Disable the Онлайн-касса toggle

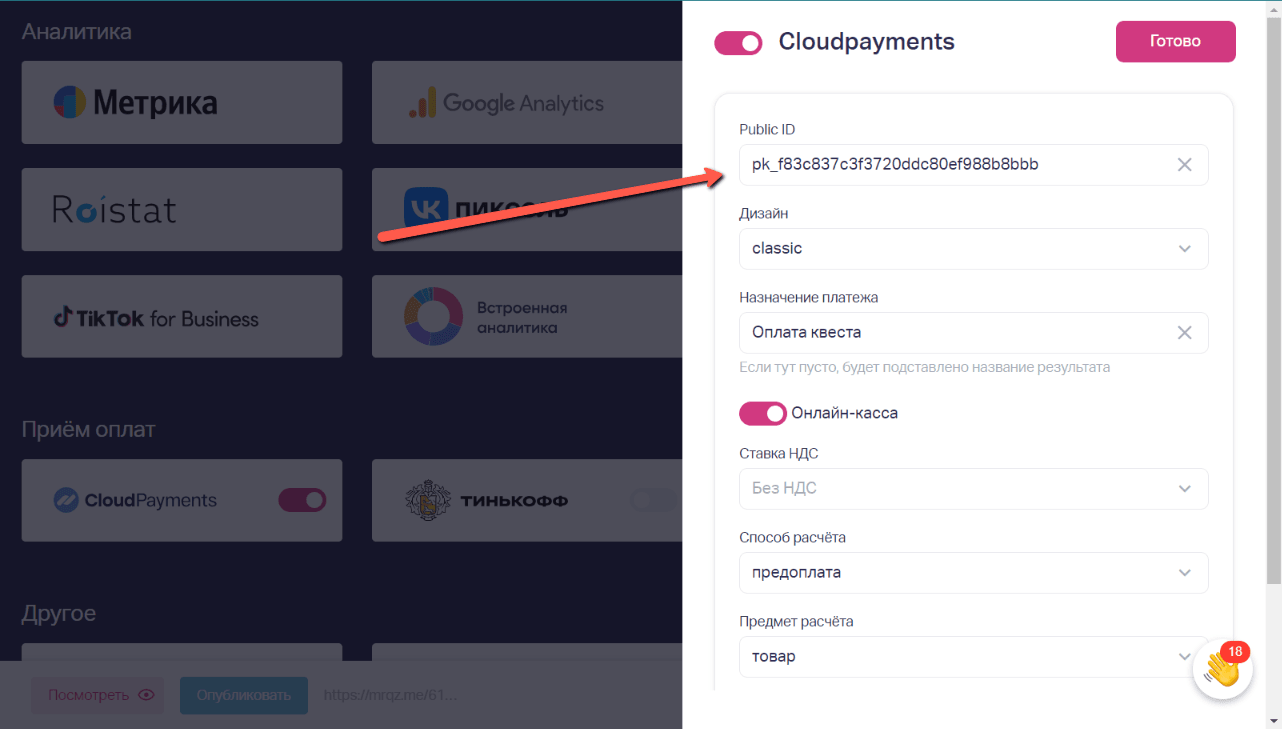point(762,413)
